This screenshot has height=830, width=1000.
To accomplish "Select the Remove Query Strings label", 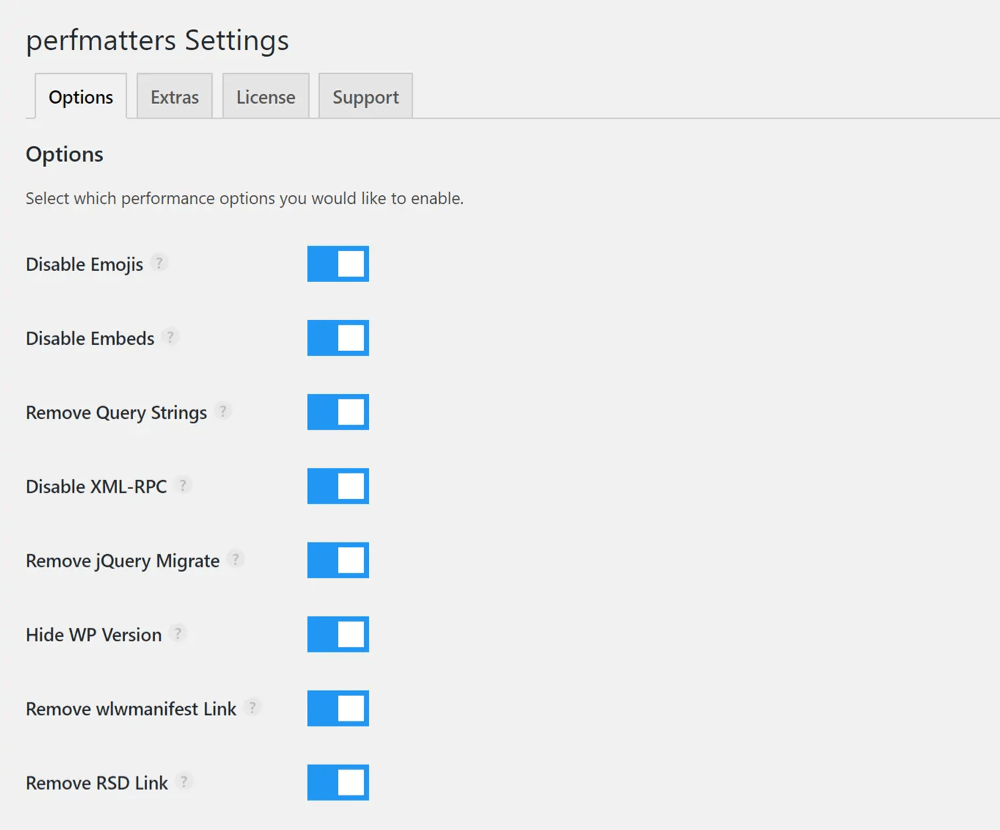I will (116, 413).
